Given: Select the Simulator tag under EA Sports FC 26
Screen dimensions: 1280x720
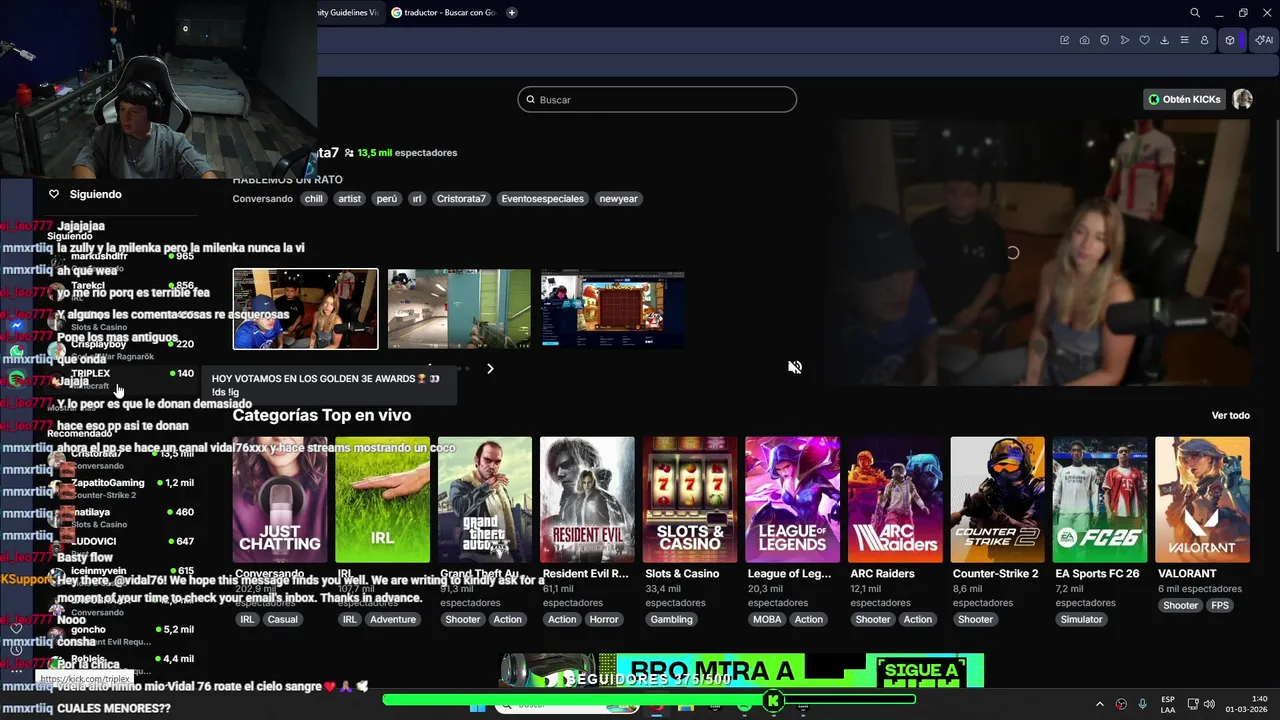Looking at the screenshot, I should 1081,620.
